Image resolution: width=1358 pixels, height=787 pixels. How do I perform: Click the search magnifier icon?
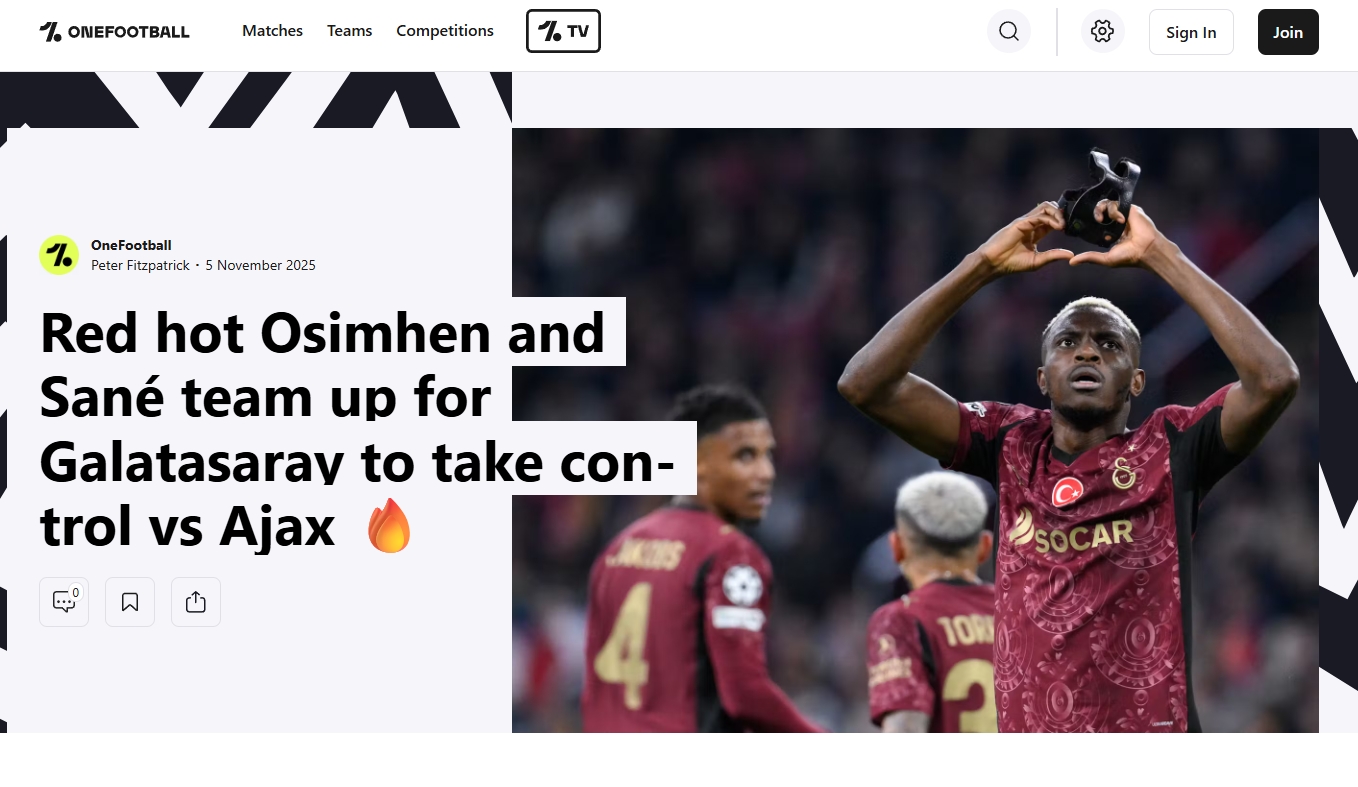(1009, 31)
